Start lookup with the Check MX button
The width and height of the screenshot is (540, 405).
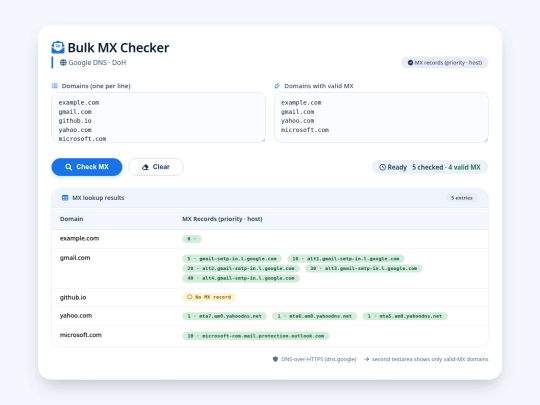pyautogui.click(x=87, y=167)
